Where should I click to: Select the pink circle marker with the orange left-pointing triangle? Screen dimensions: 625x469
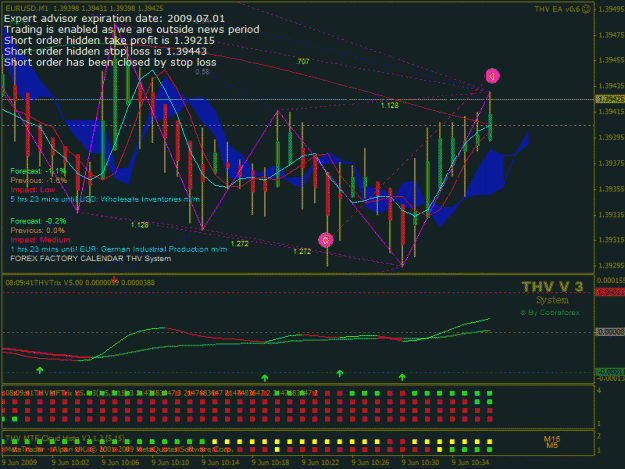tap(492, 76)
